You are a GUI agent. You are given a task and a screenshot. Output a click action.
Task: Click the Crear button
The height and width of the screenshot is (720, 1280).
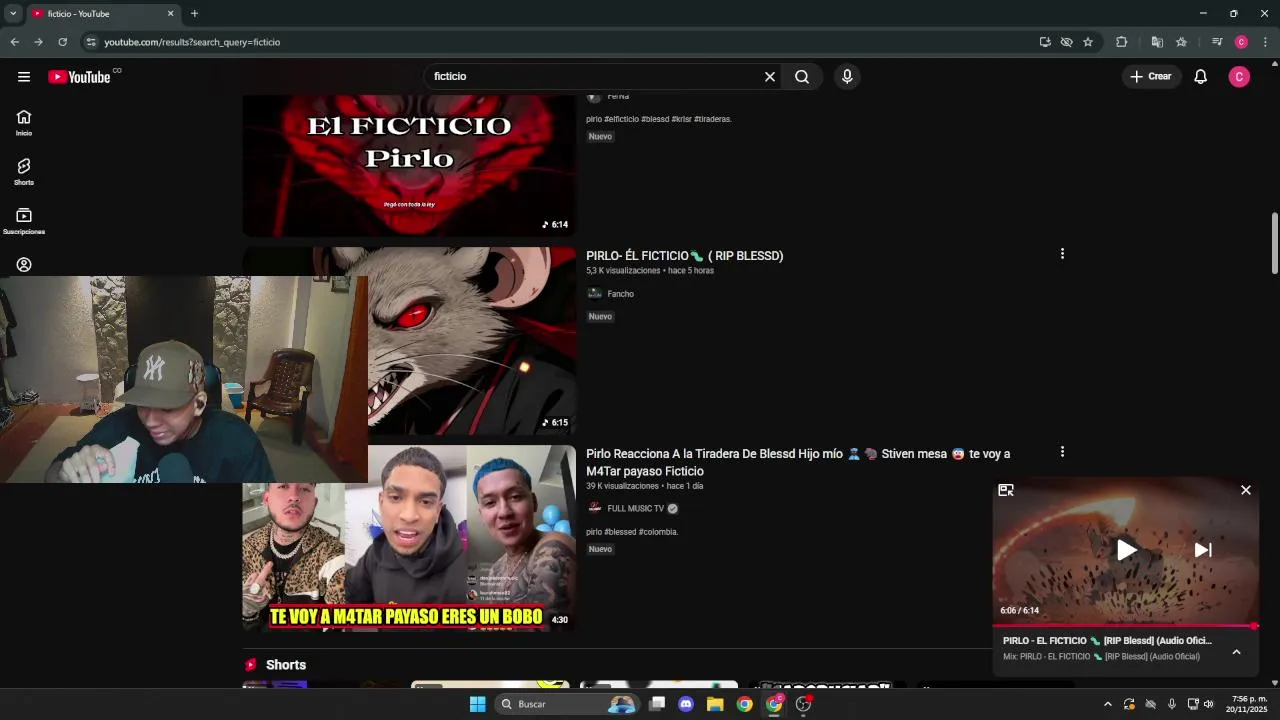tap(1151, 77)
